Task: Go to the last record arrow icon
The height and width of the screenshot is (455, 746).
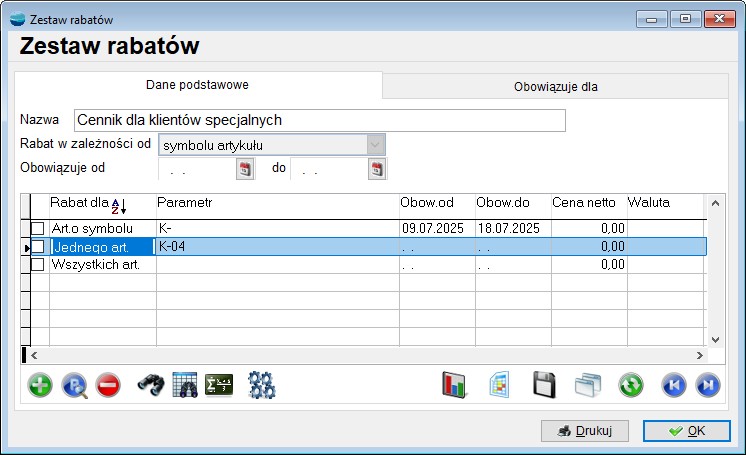Action: [x=708, y=385]
